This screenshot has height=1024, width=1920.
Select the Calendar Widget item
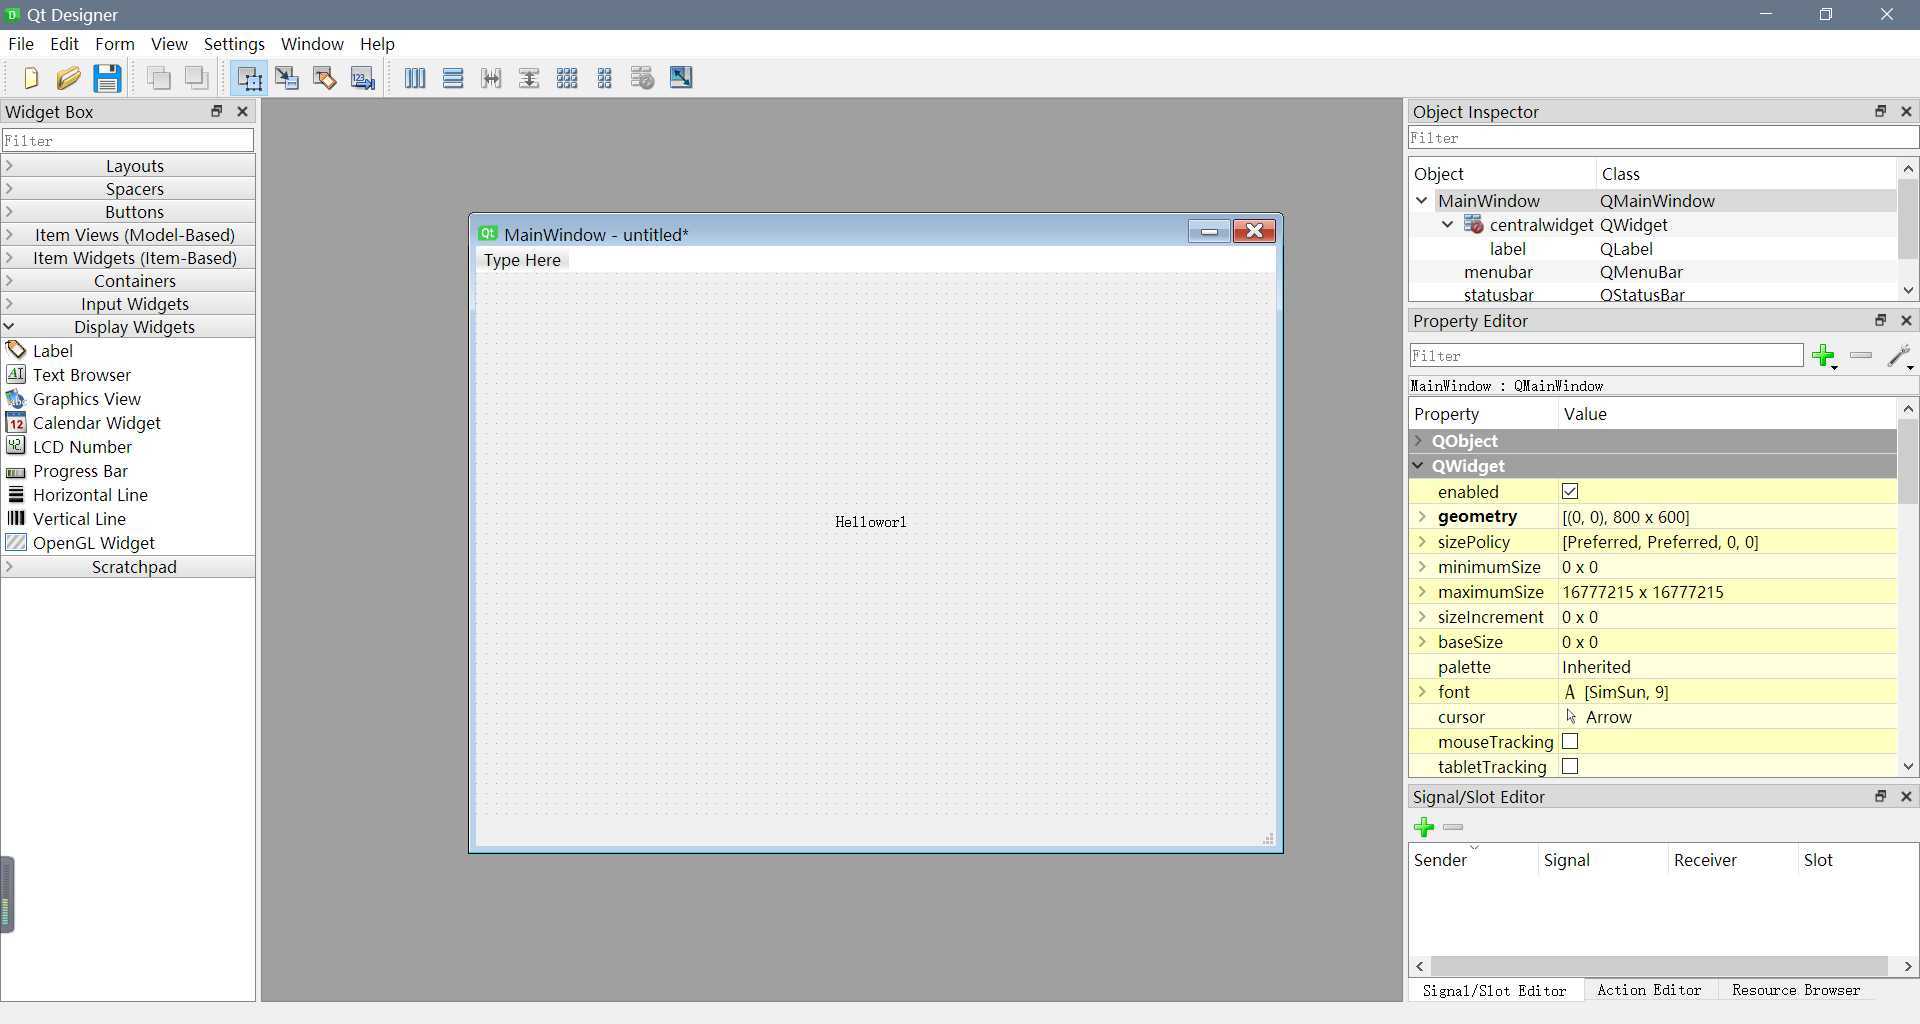tap(96, 423)
